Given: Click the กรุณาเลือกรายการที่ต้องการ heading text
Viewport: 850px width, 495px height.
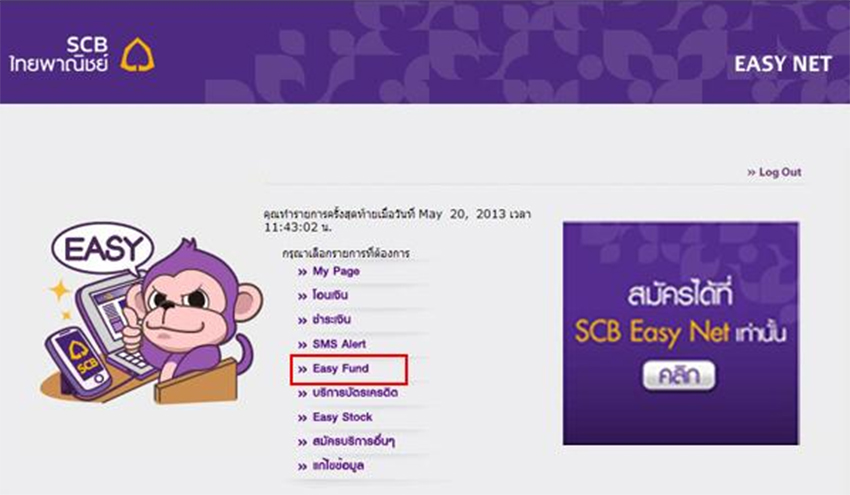Looking at the screenshot, I should [x=346, y=253].
